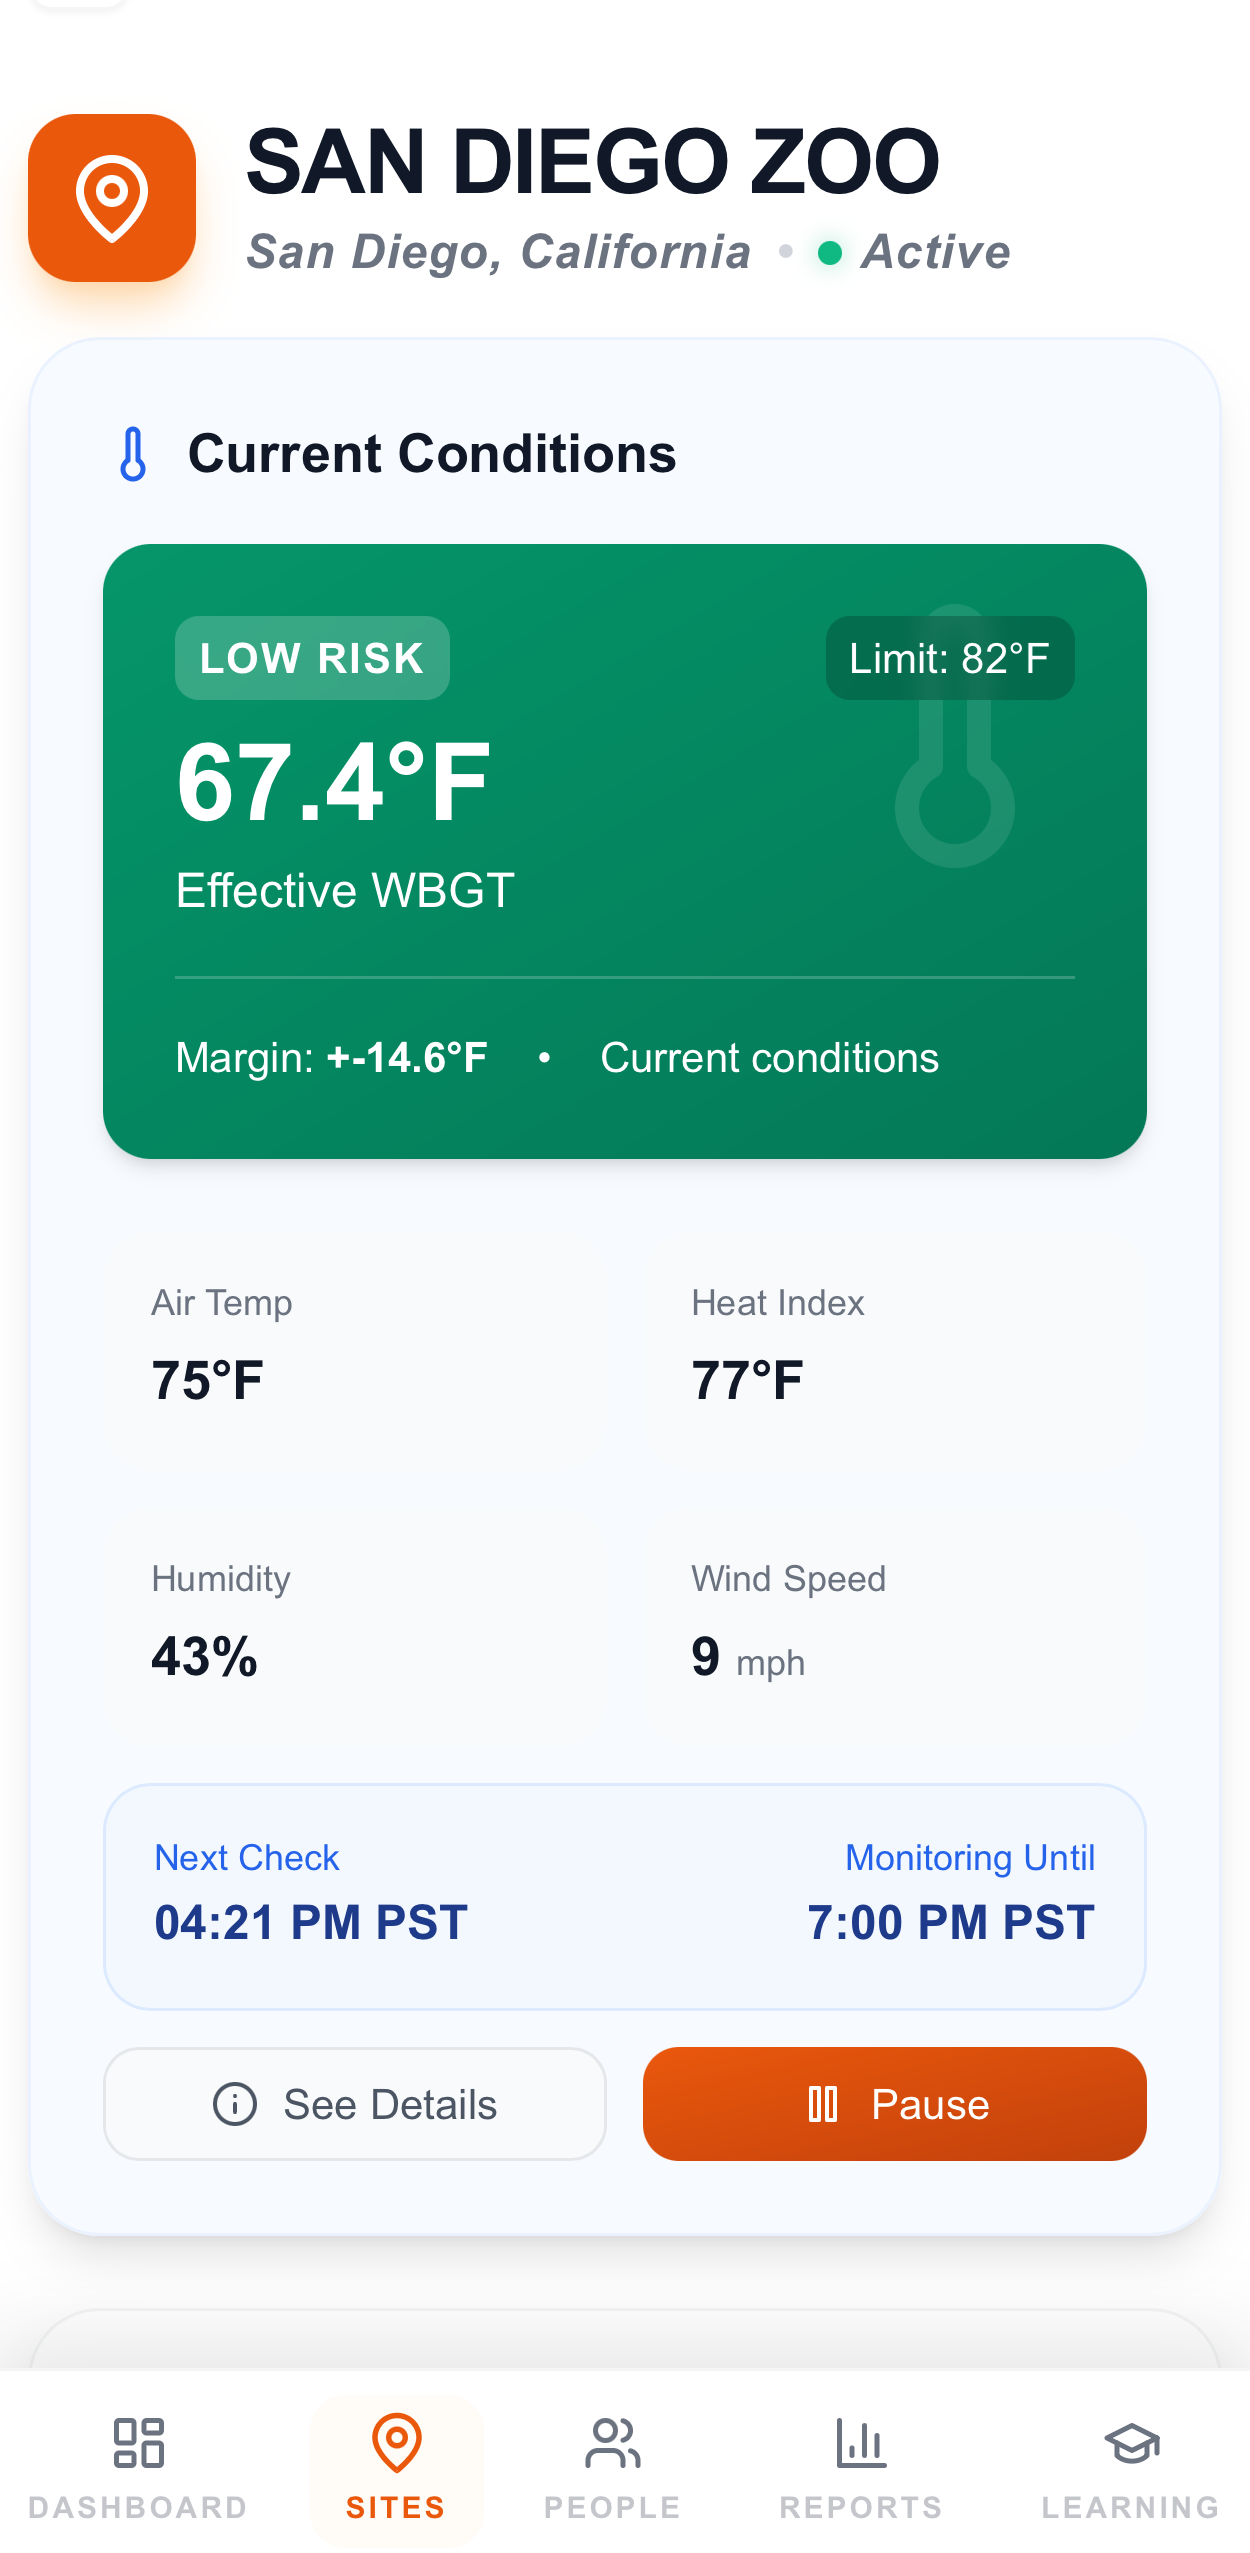Click the 67.4°F Effective WBGT reading
Viewport: 1250px width, 2553px height.
[334, 784]
